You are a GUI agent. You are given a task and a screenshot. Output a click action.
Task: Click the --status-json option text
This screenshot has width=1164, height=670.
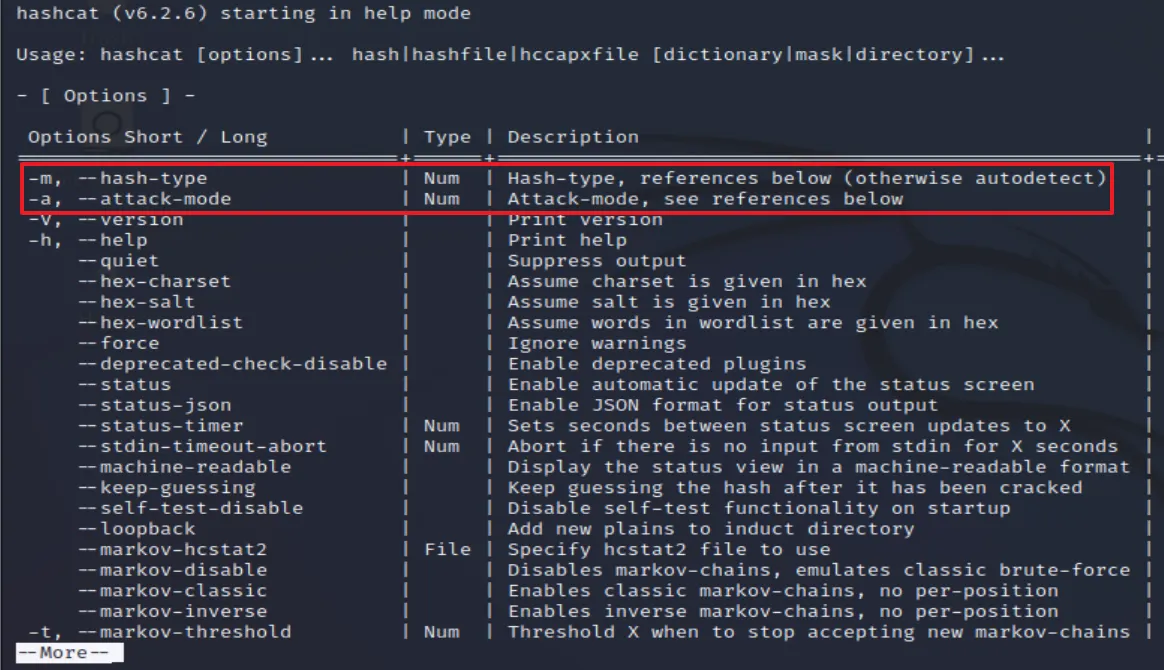[154, 405]
